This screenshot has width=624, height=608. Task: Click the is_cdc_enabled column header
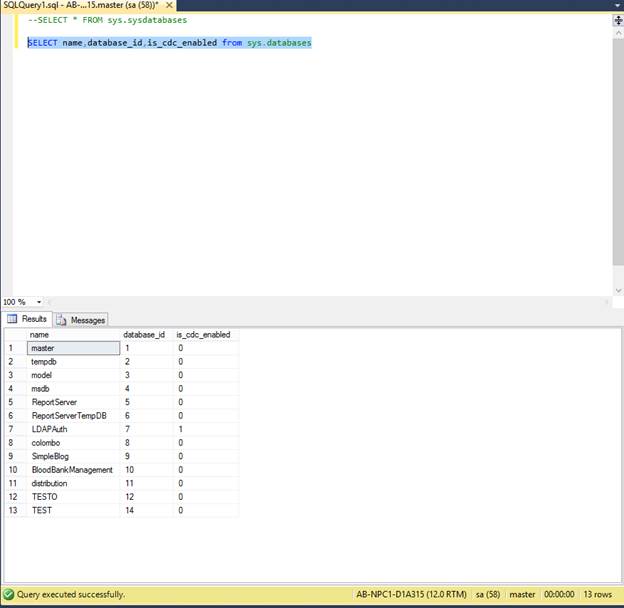(207, 335)
